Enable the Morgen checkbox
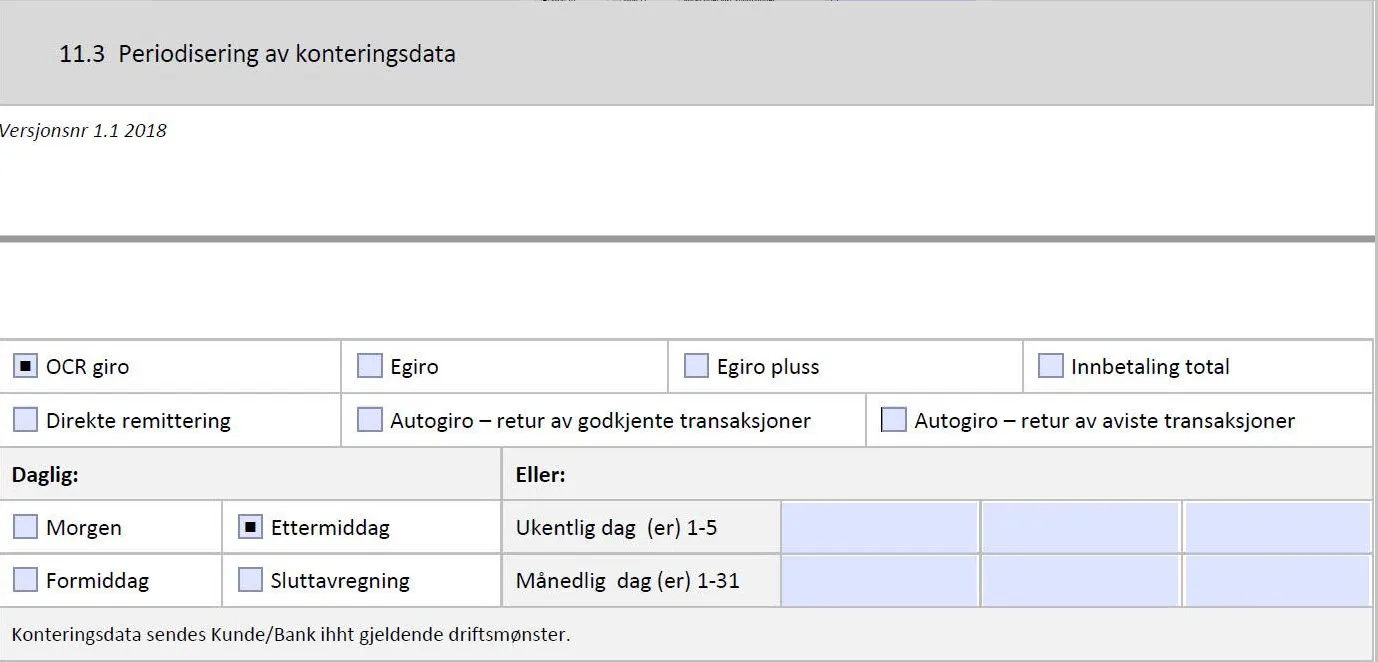1378x662 pixels. tap(25, 527)
